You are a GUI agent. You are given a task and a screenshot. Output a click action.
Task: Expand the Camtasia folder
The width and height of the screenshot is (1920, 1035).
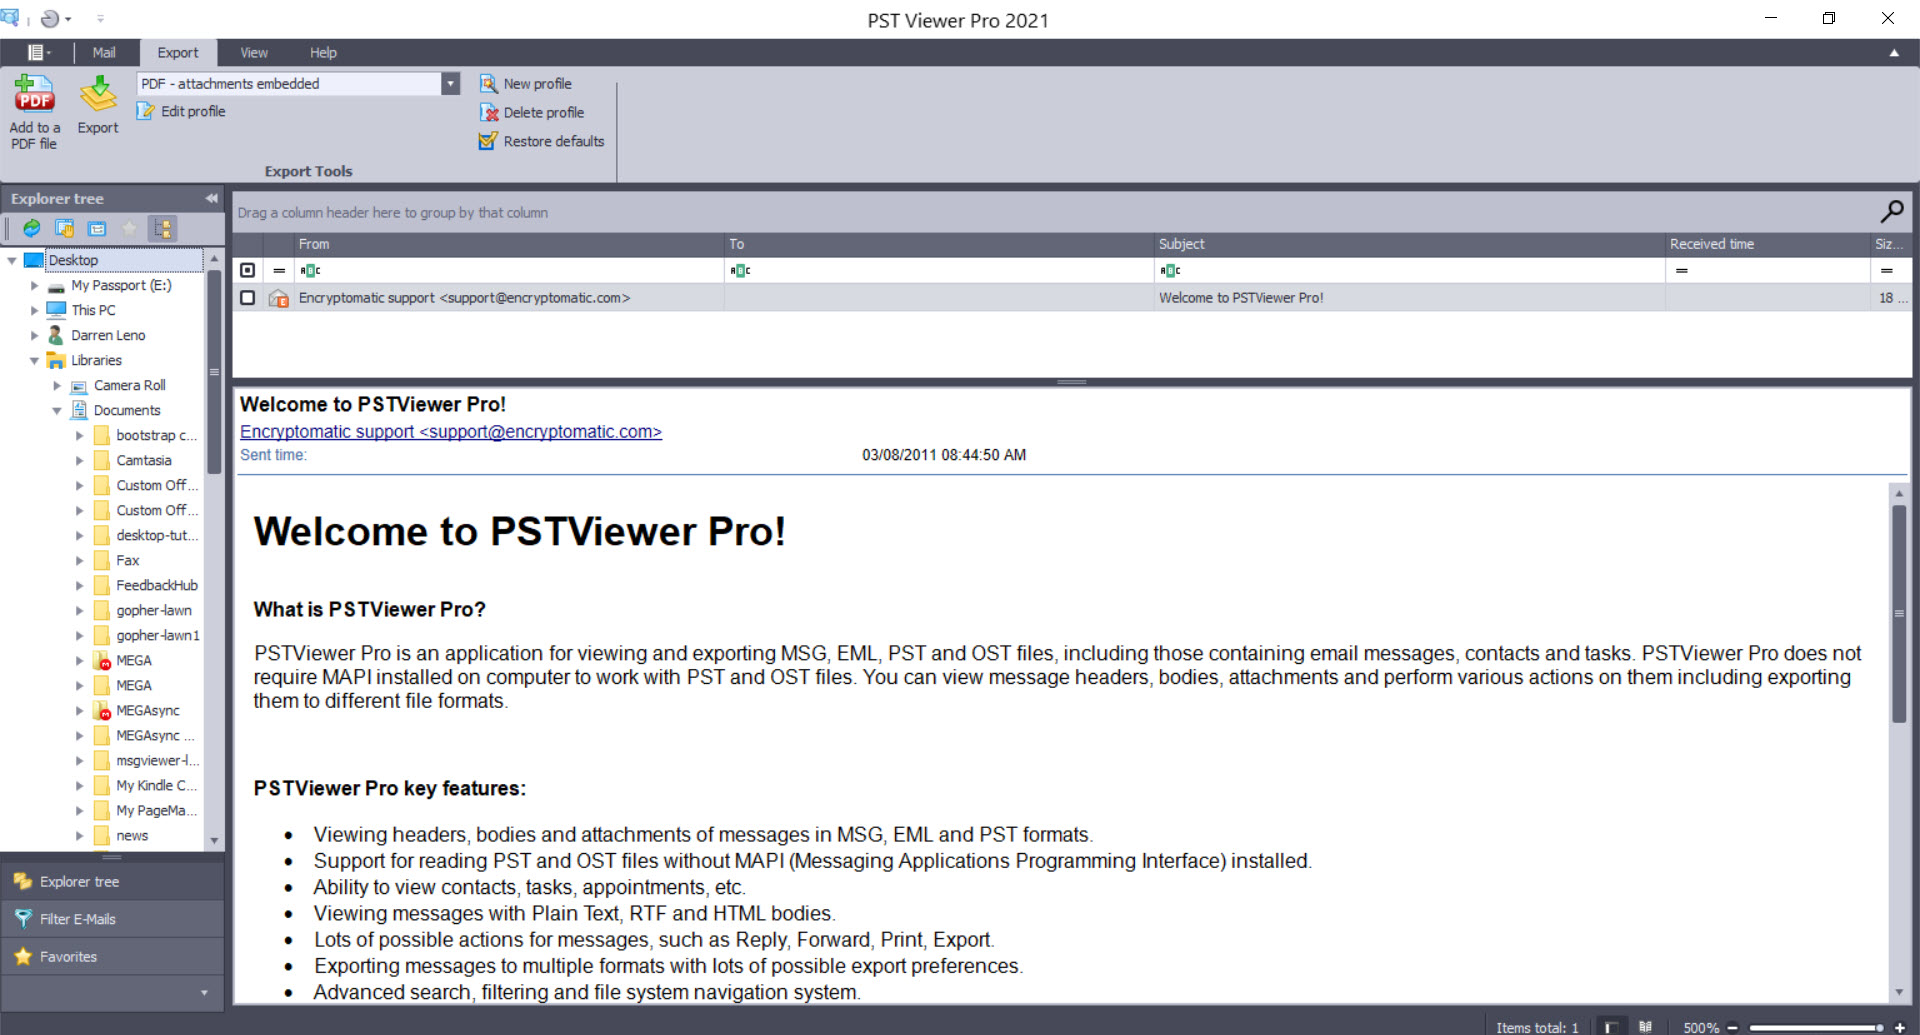pyautogui.click(x=79, y=460)
